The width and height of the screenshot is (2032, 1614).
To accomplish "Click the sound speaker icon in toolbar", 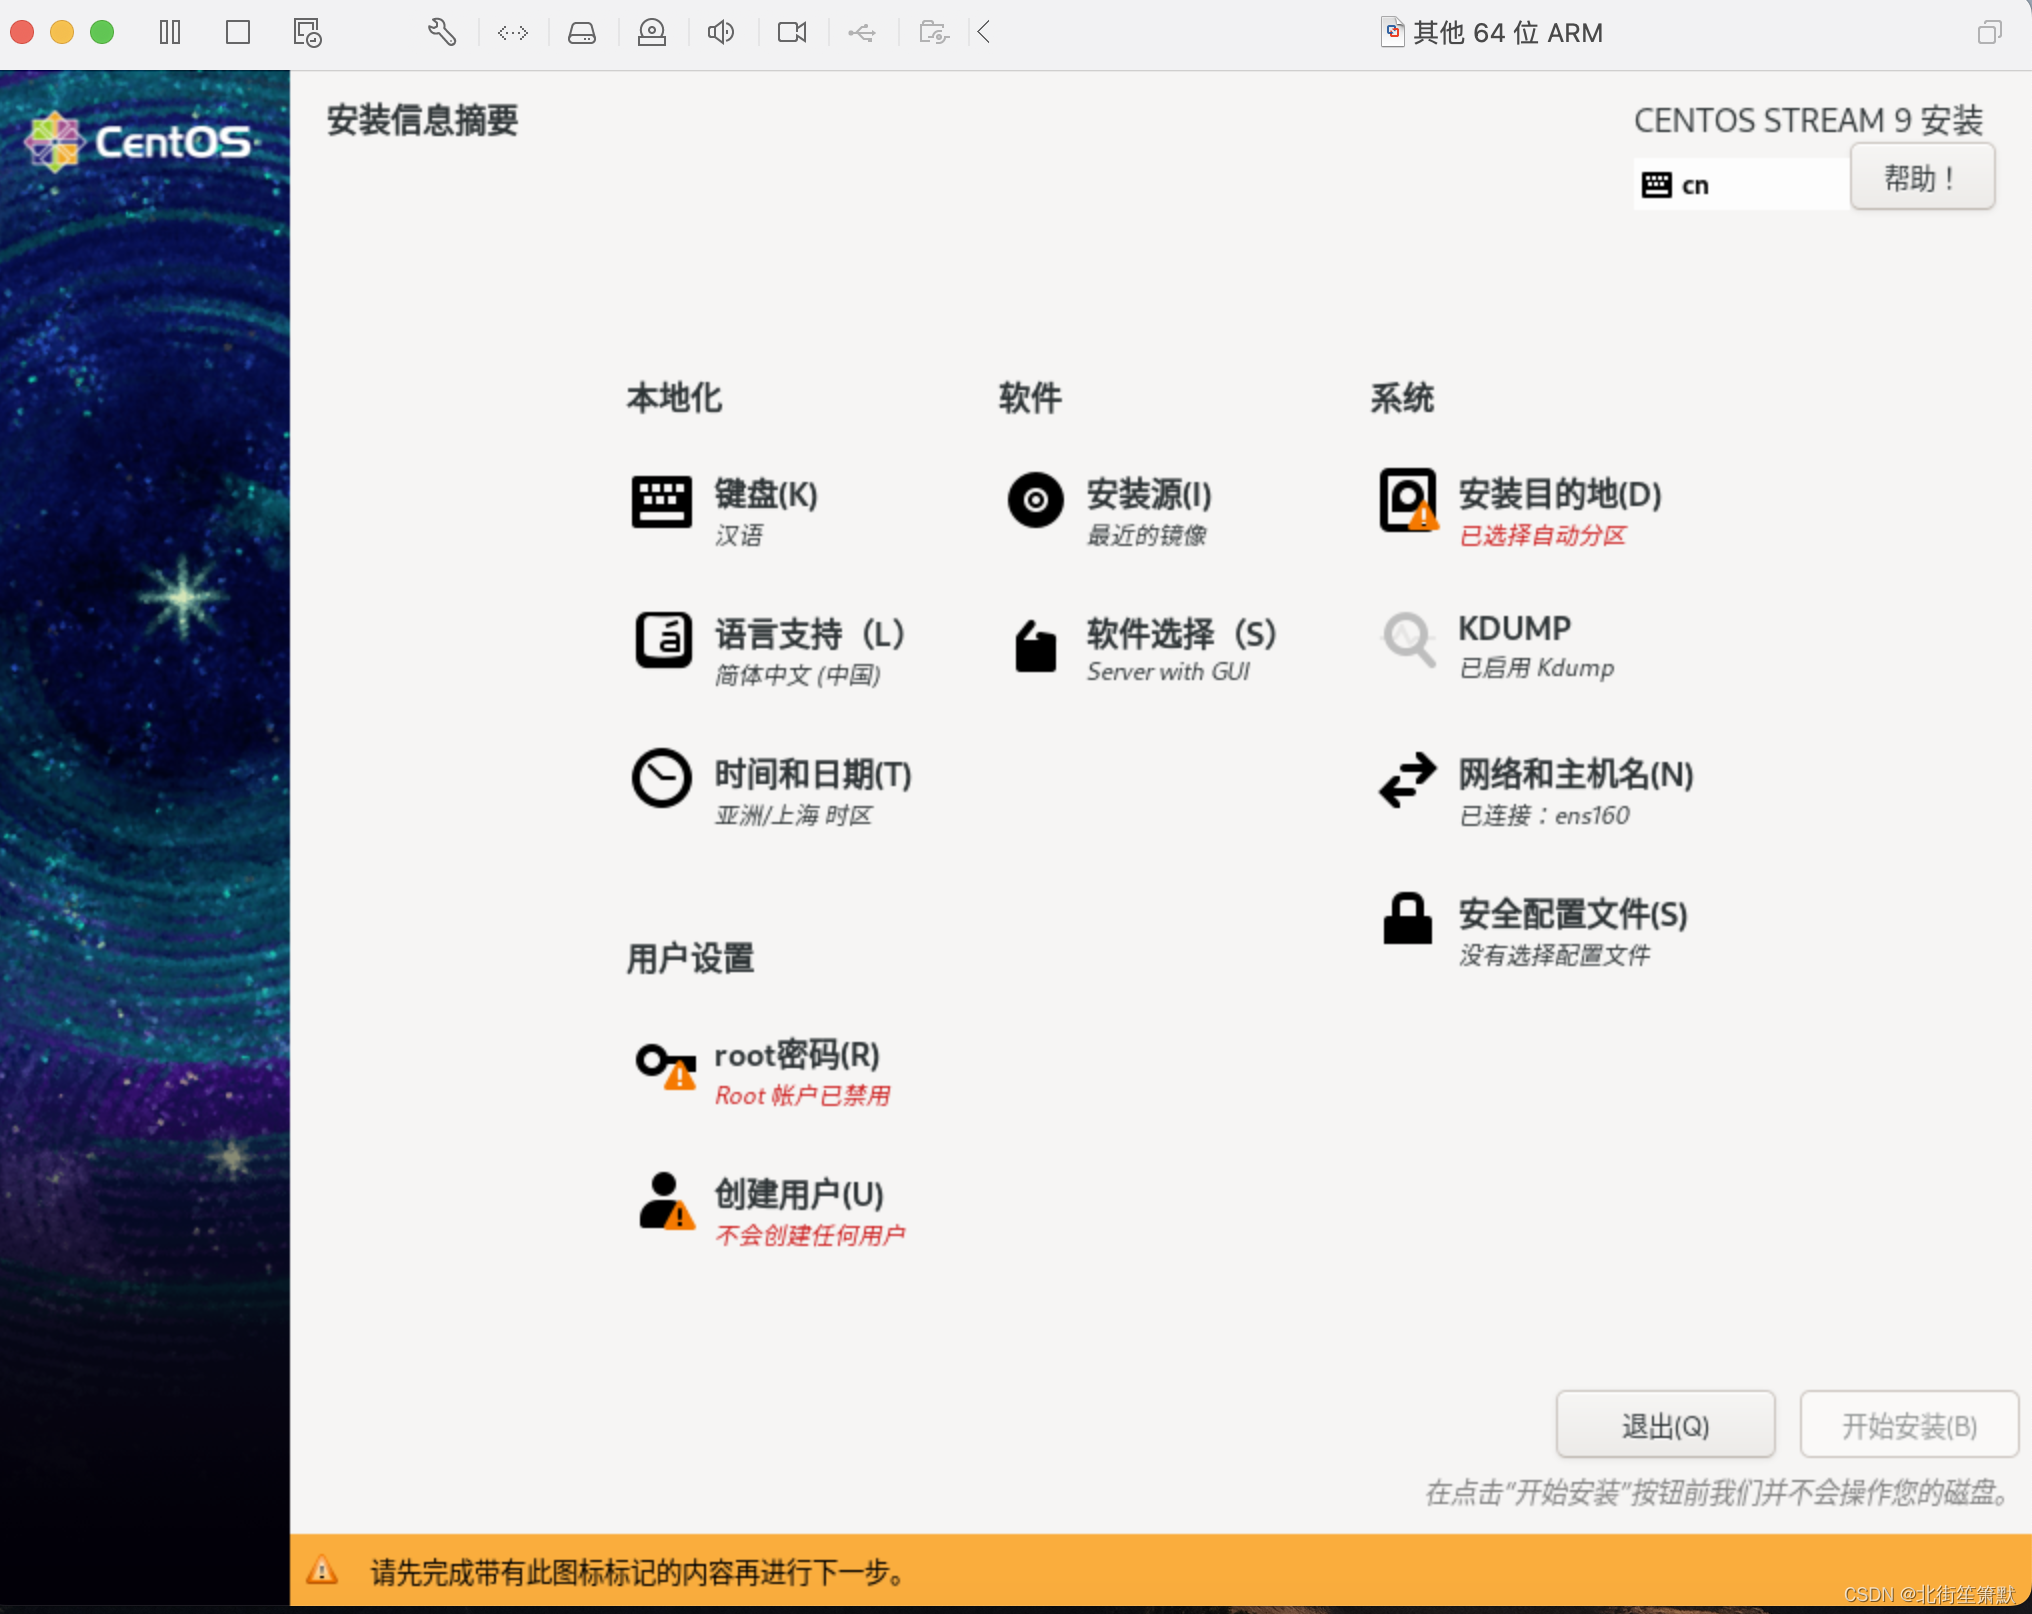I will (721, 33).
